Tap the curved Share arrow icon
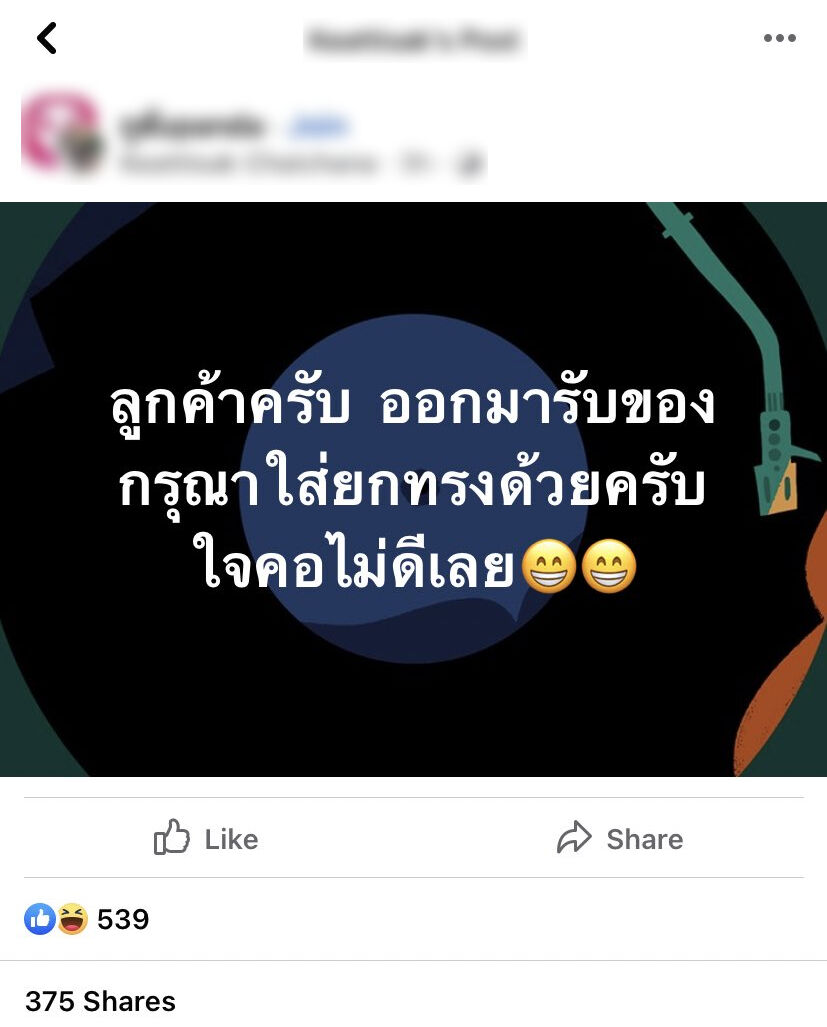Screen dimensions: 827x1027 pyautogui.click(x=574, y=837)
